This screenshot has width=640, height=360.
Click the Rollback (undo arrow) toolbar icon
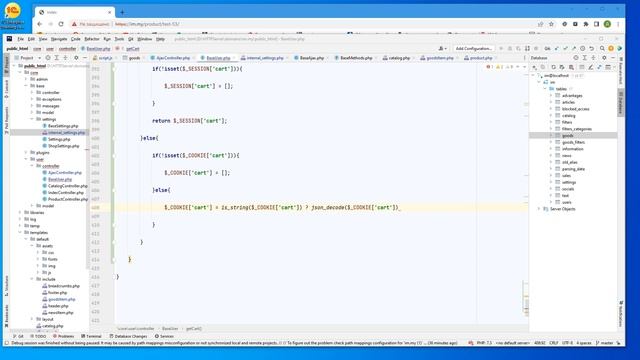pyautogui.click(x=591, y=49)
